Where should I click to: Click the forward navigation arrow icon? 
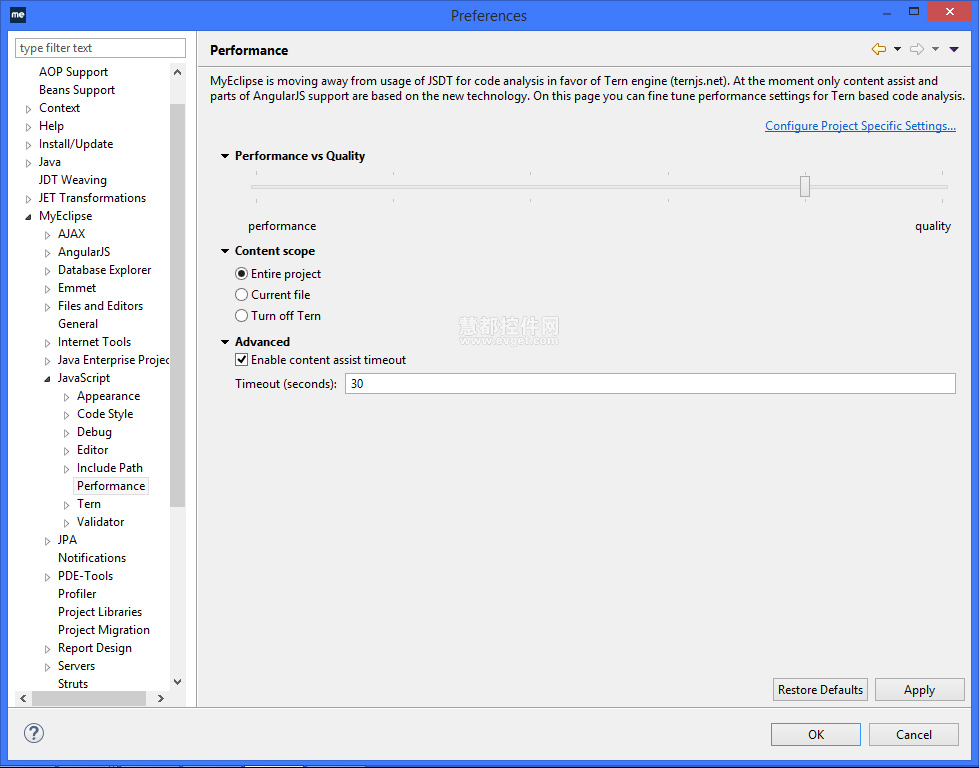pyautogui.click(x=916, y=50)
